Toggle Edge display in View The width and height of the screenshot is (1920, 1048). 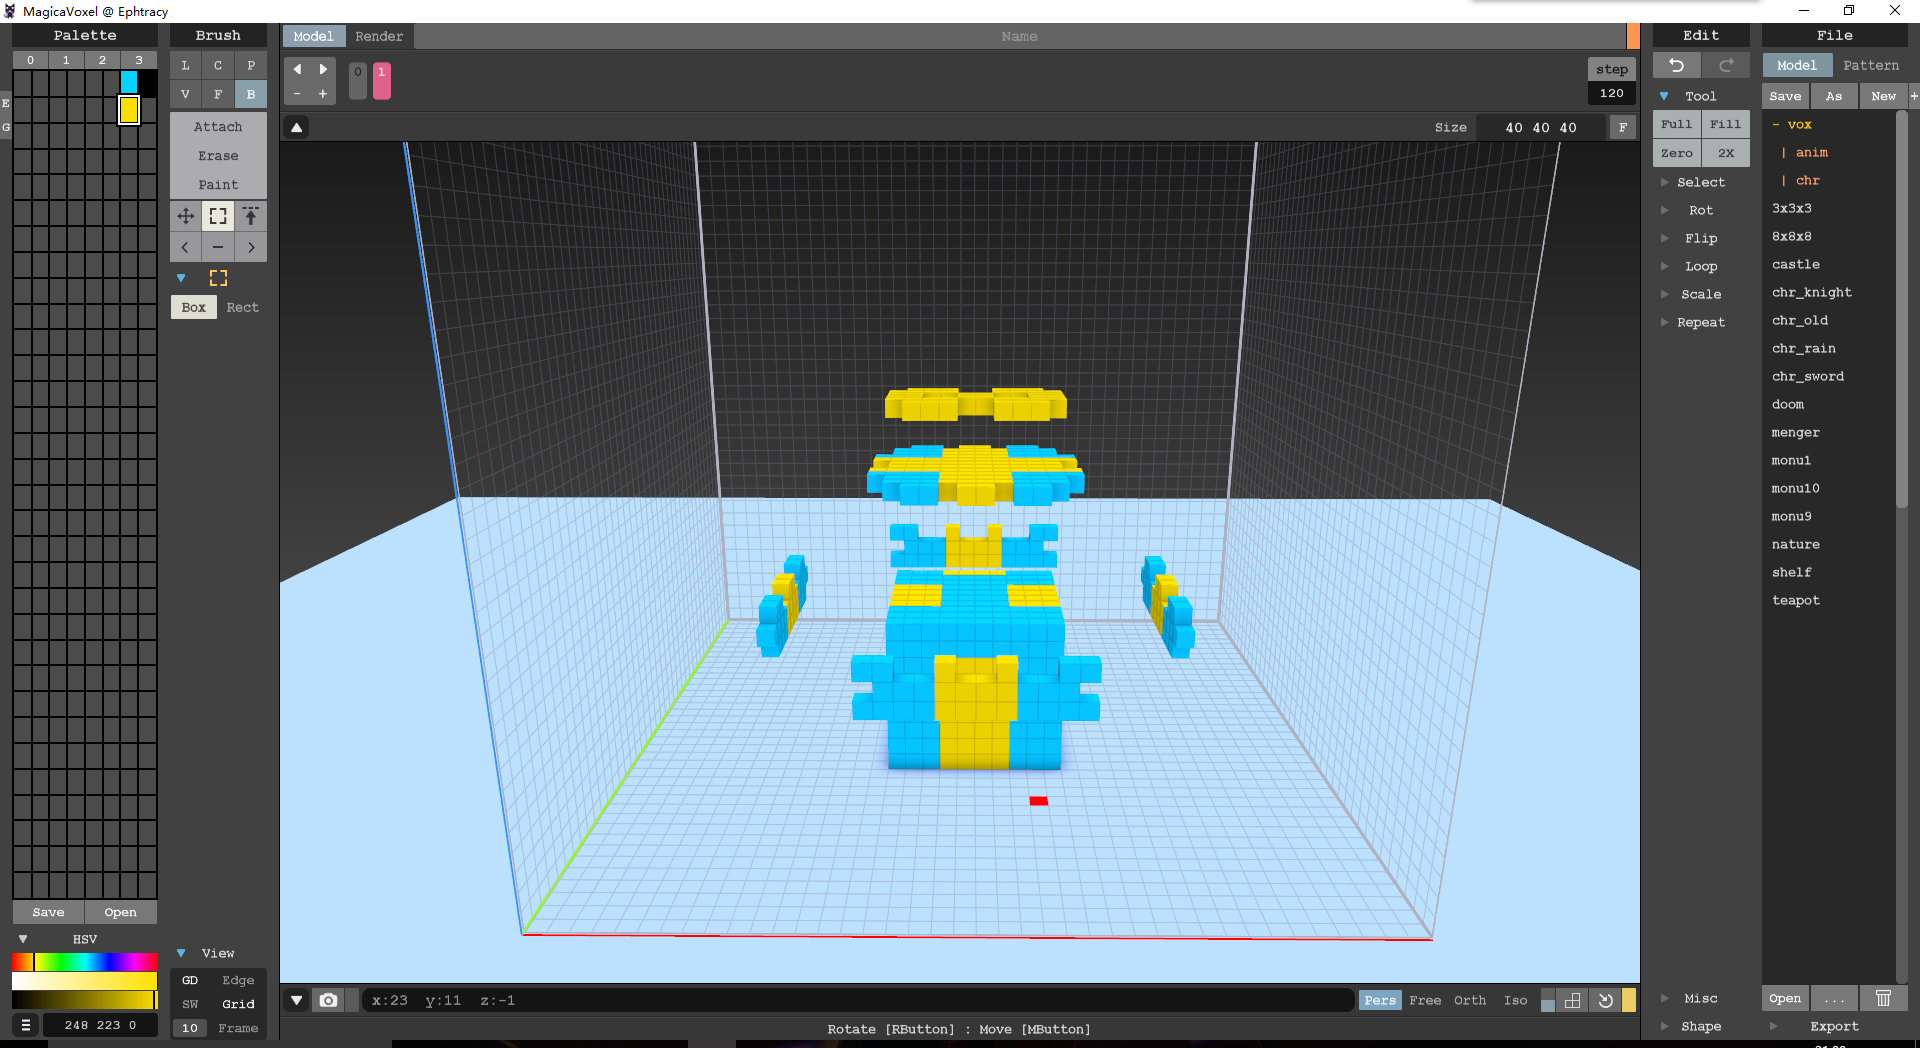coord(238,980)
